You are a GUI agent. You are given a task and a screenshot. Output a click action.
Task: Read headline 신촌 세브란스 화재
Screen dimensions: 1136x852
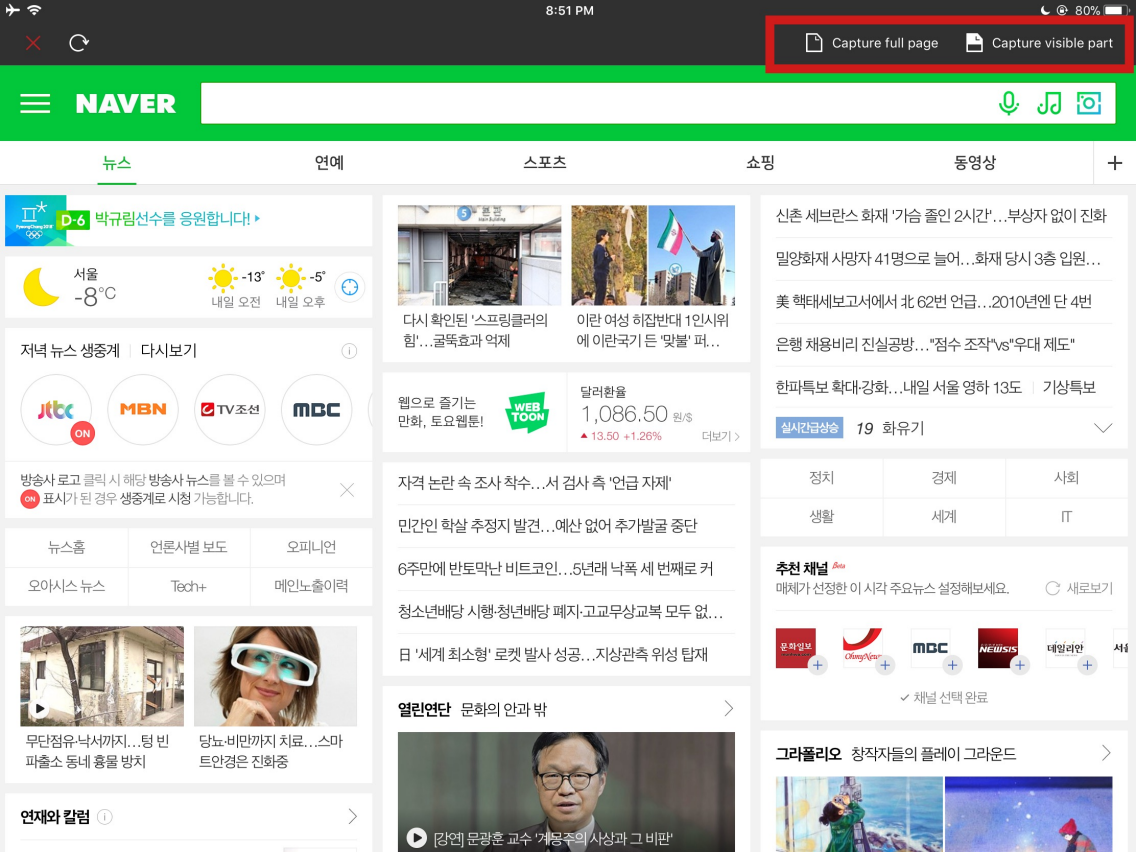941,215
